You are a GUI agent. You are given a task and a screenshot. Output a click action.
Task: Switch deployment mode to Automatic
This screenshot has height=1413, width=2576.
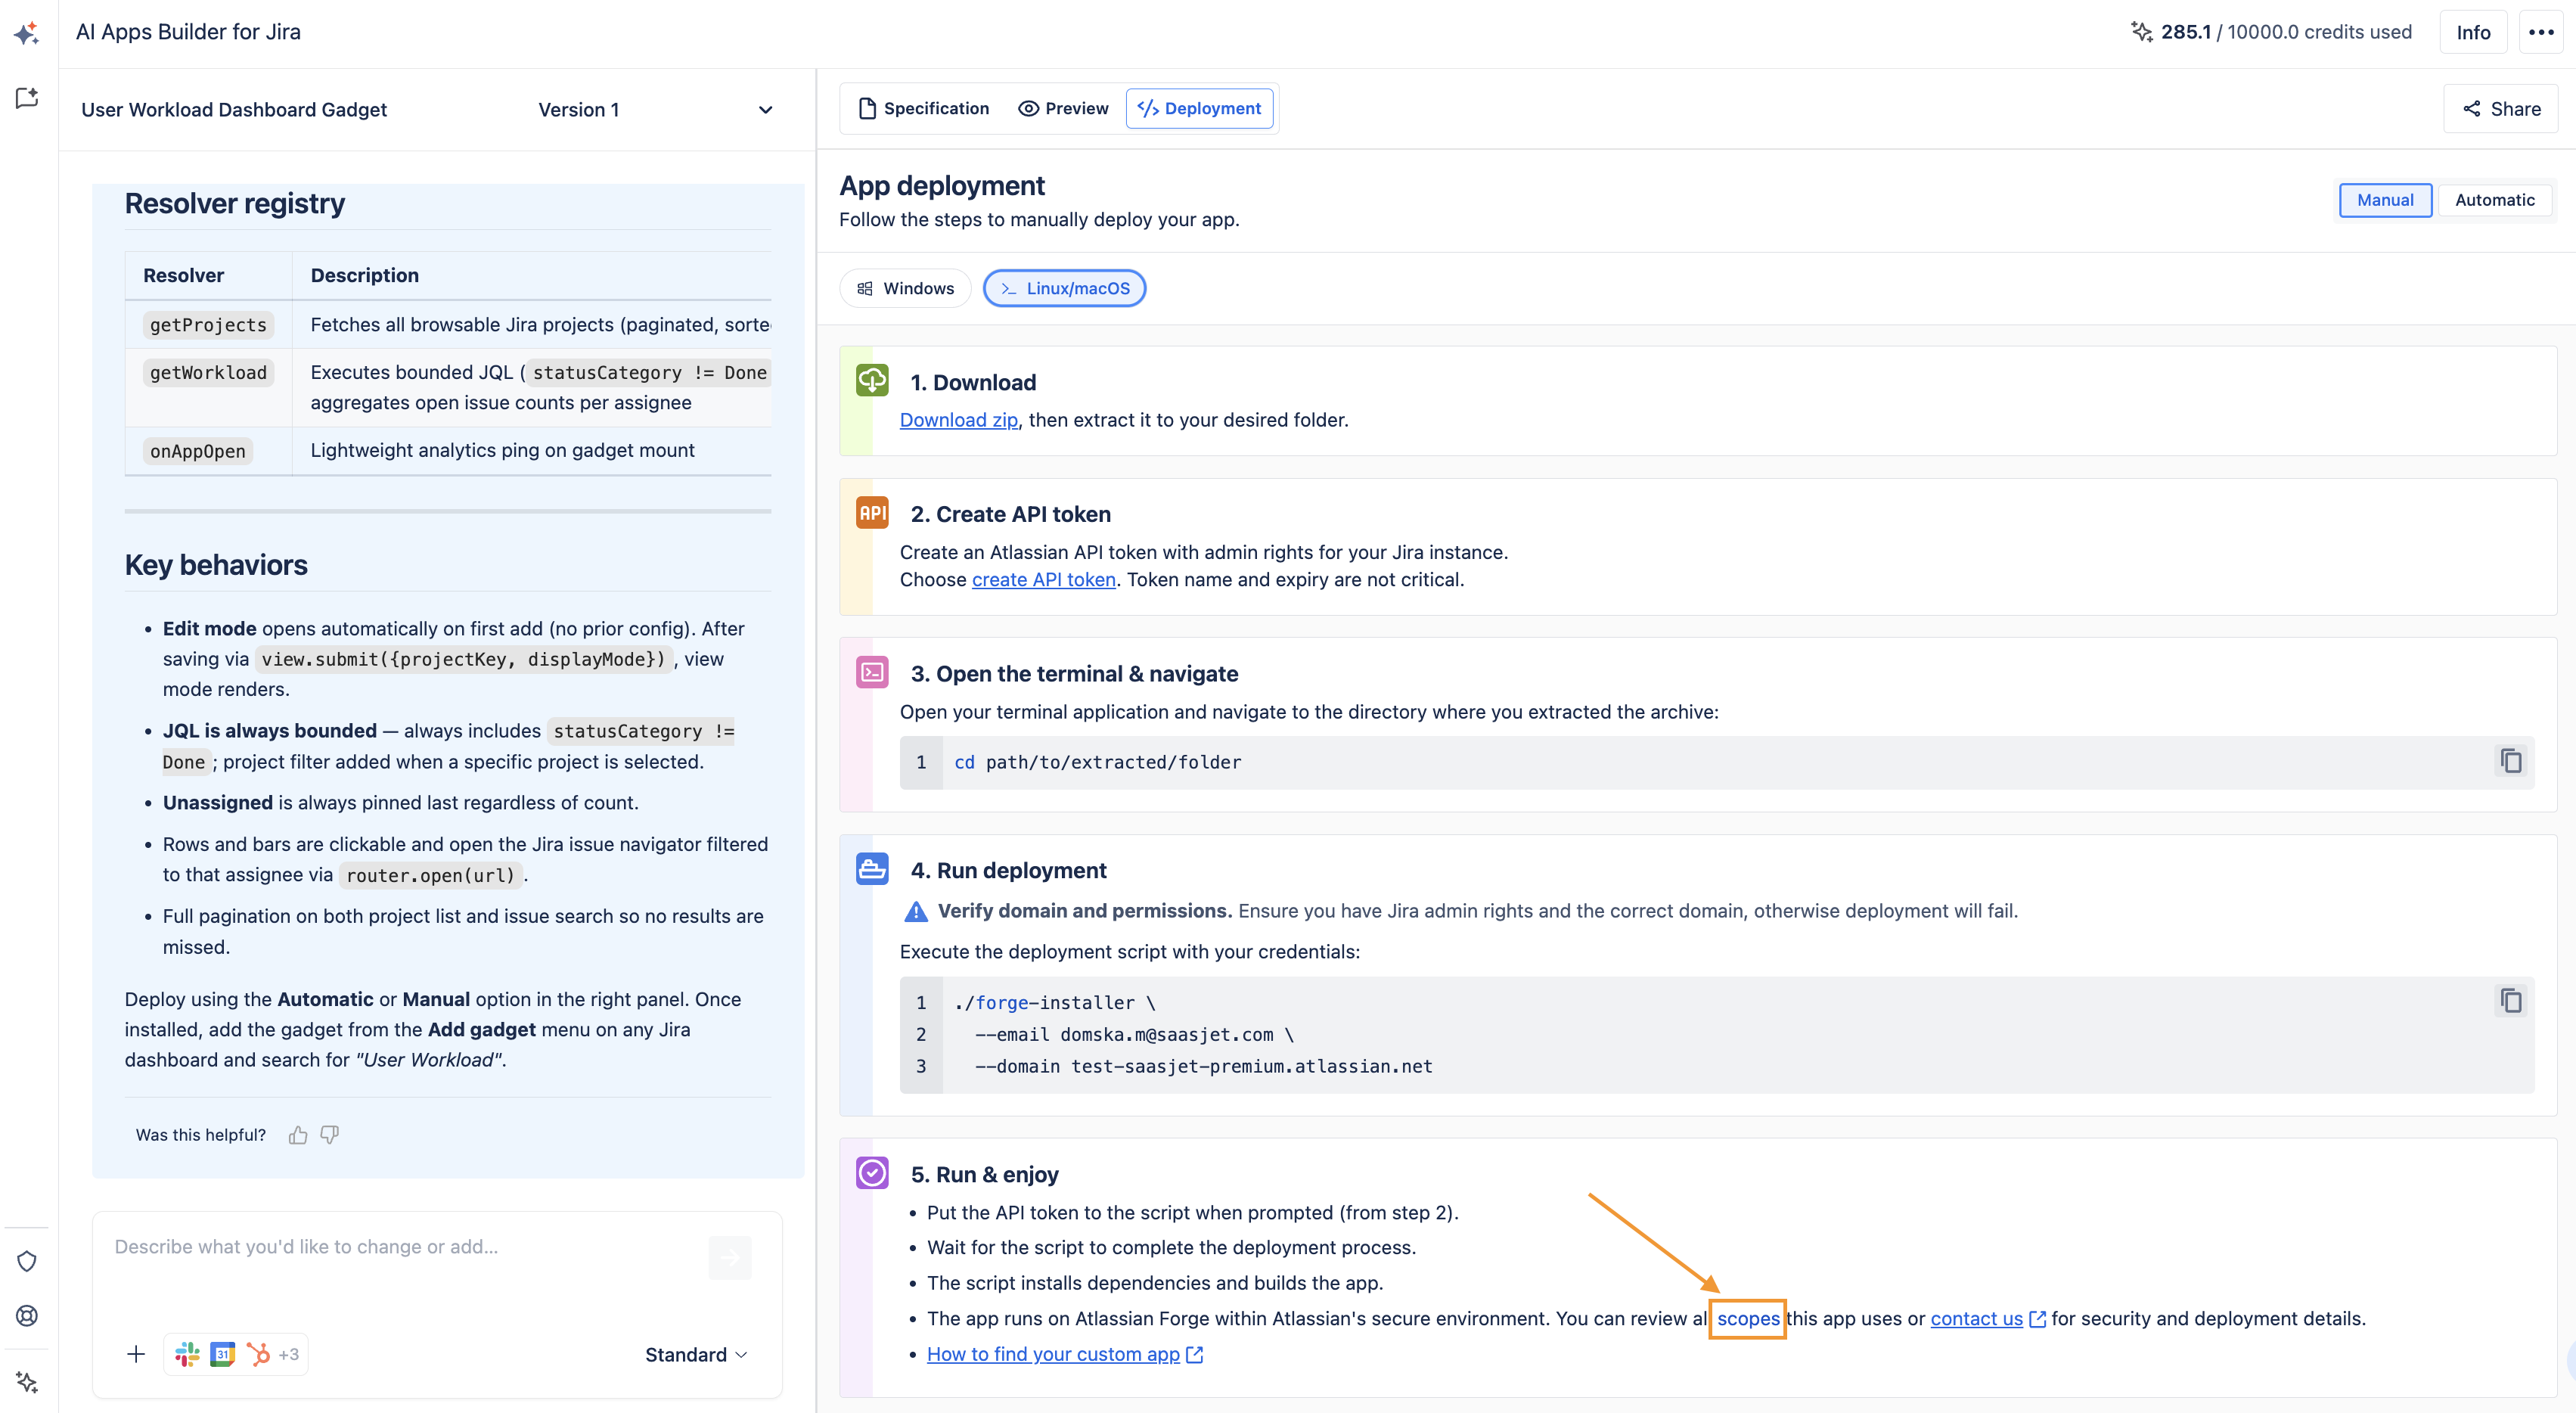[2494, 200]
